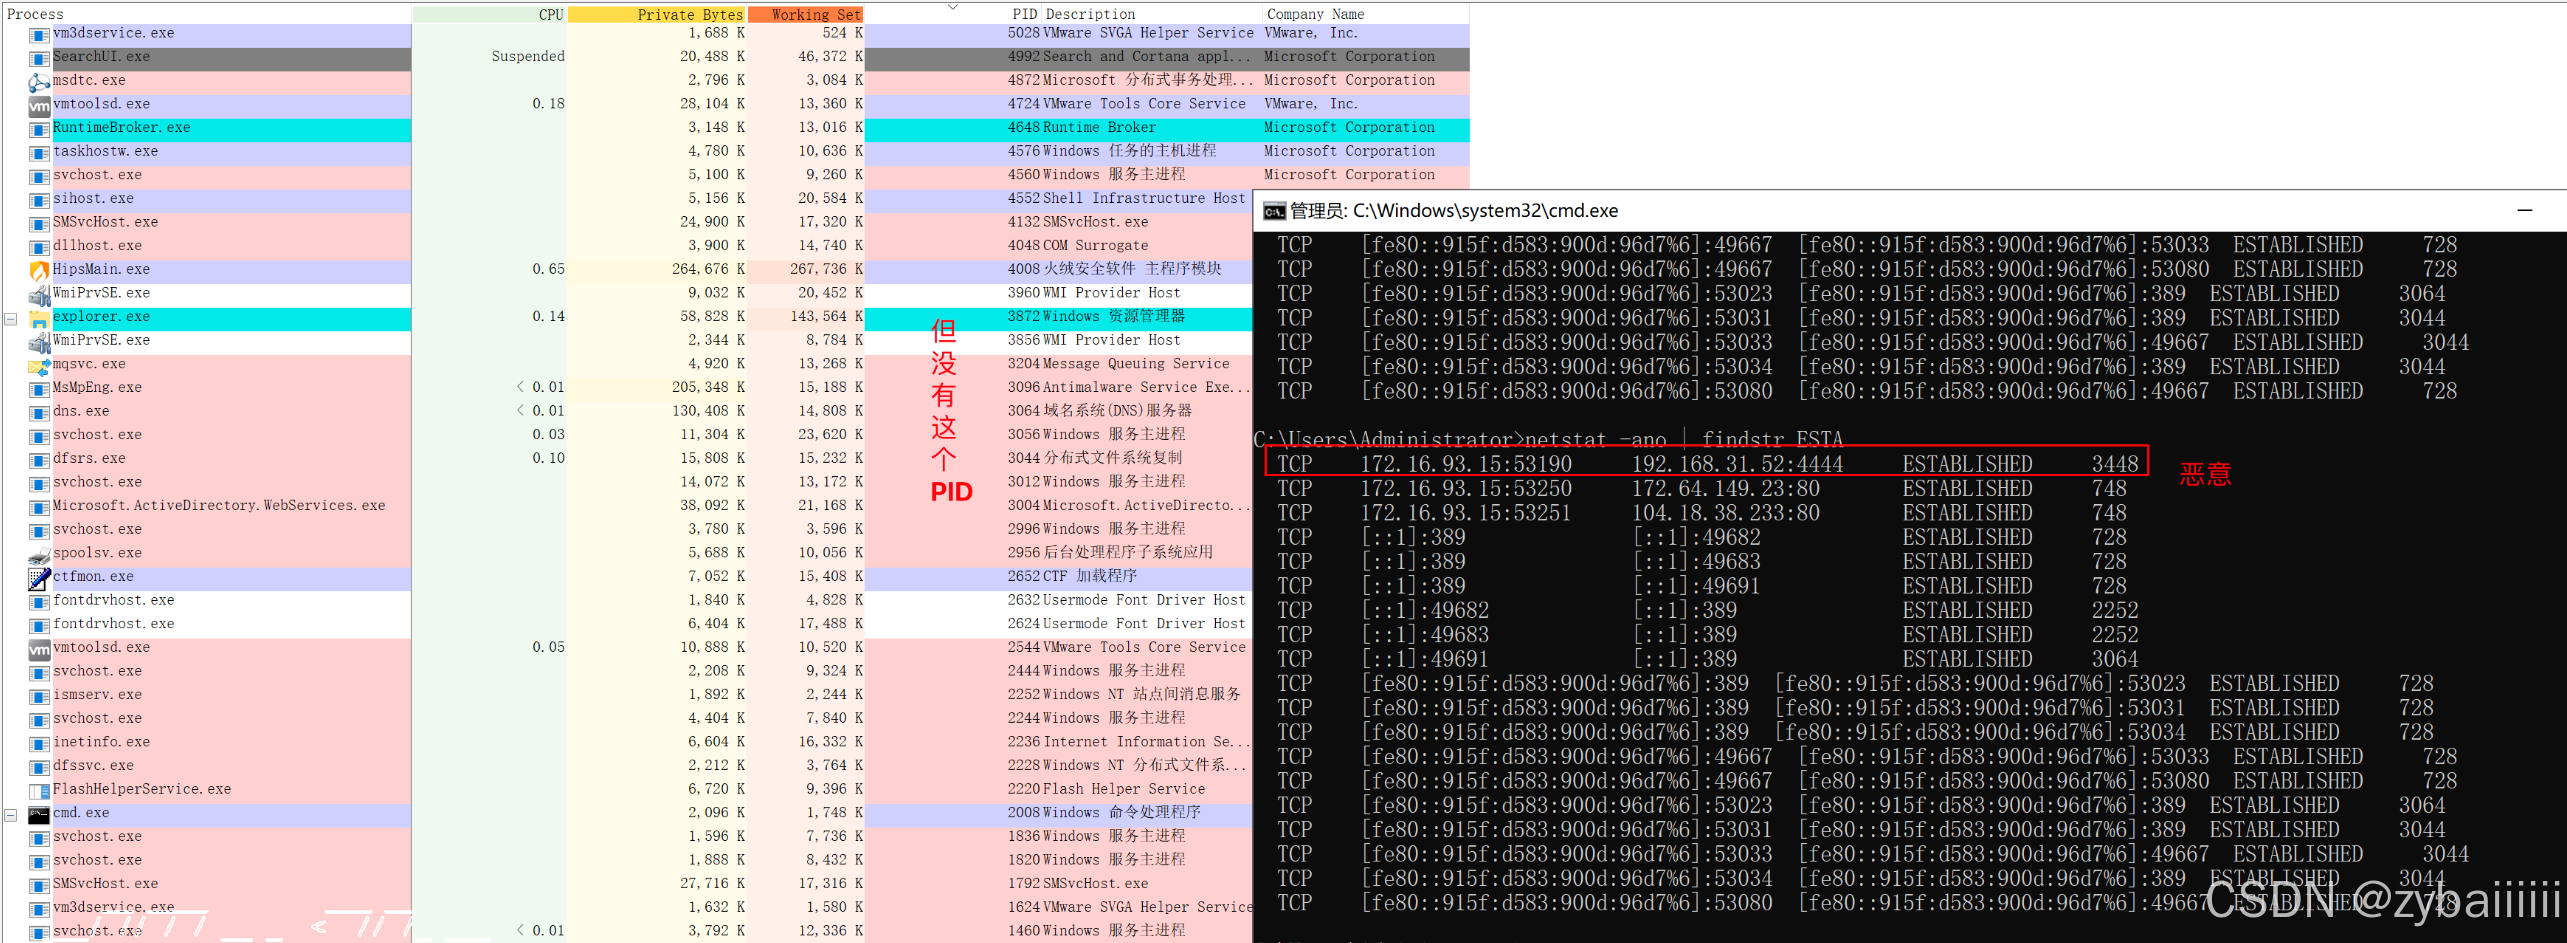Click the 143,564 K working set value

pyautogui.click(x=827, y=316)
